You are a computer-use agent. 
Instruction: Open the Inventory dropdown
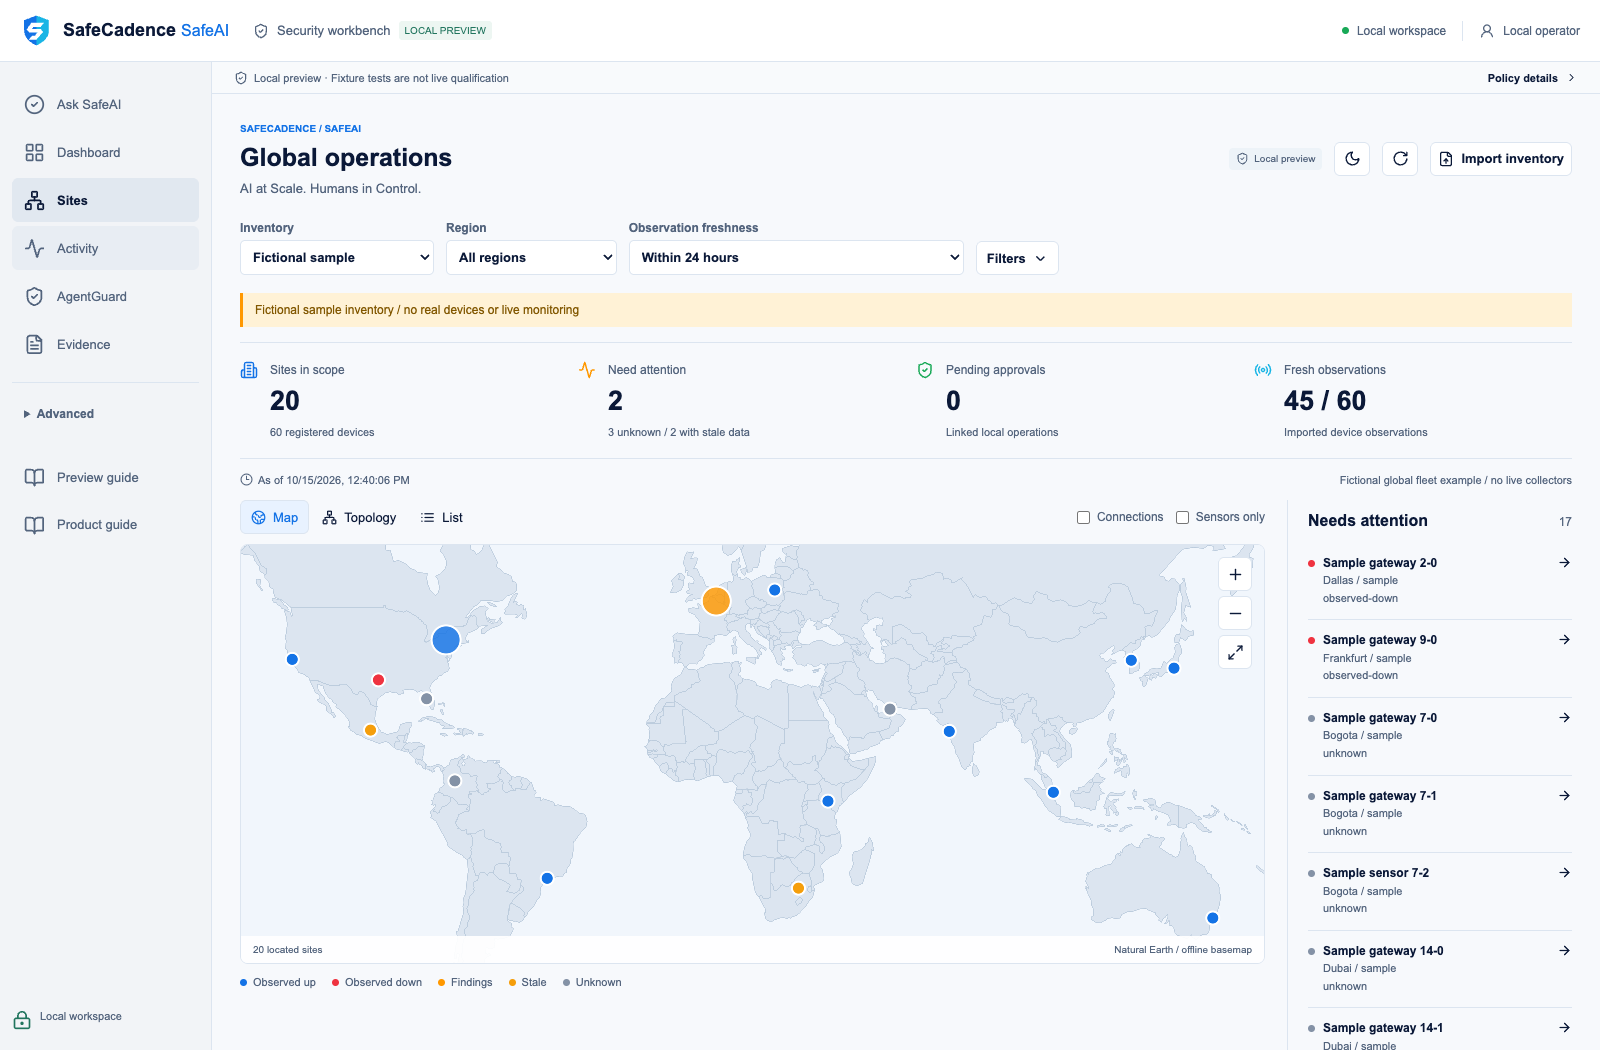click(337, 258)
